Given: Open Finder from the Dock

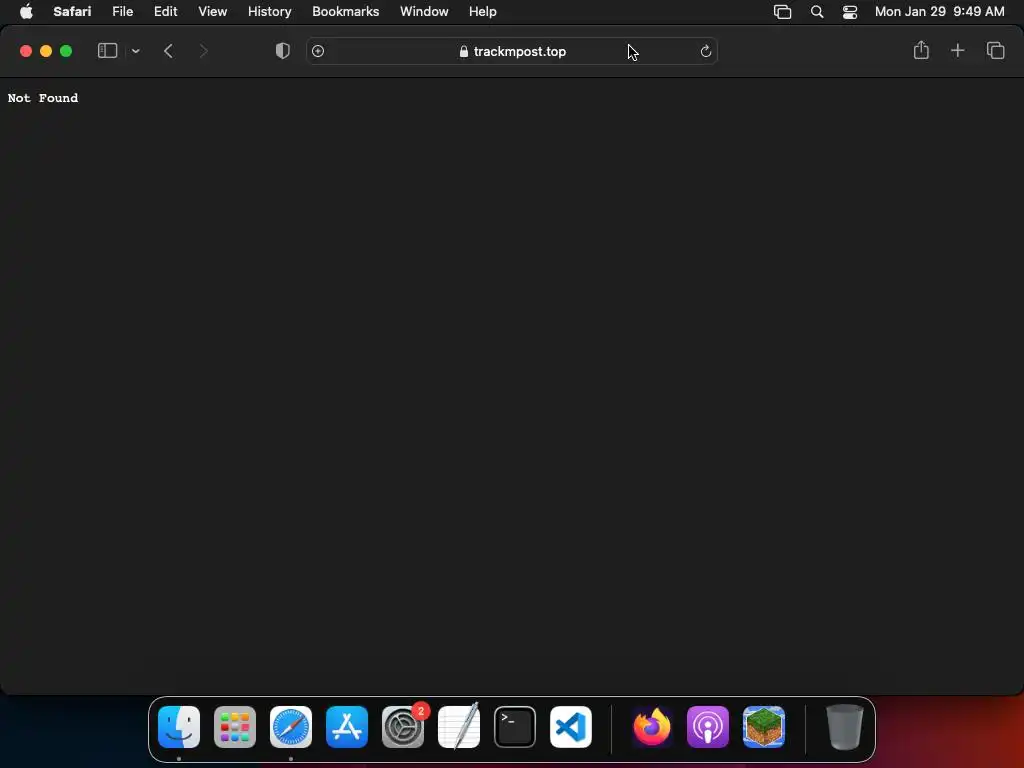Looking at the screenshot, I should 179,727.
